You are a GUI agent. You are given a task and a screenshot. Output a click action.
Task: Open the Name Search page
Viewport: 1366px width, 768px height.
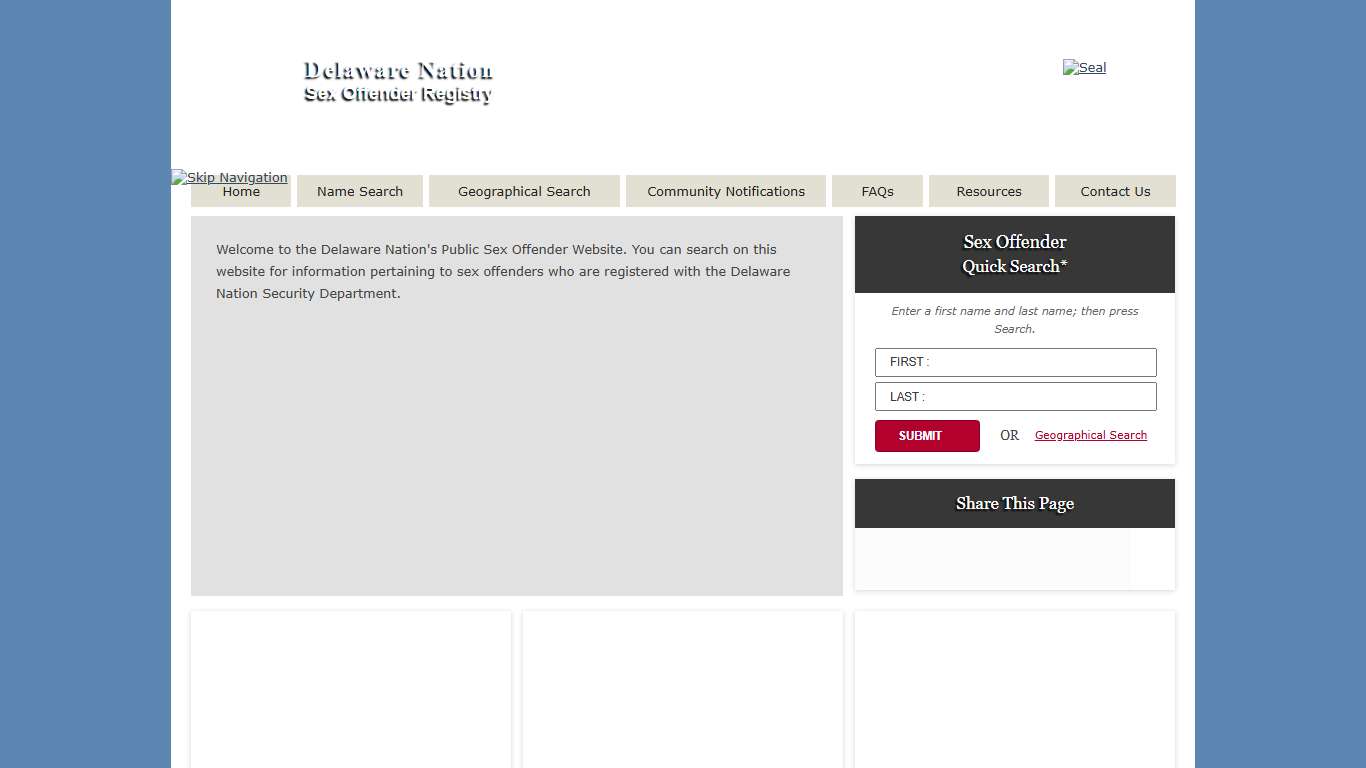tap(360, 191)
